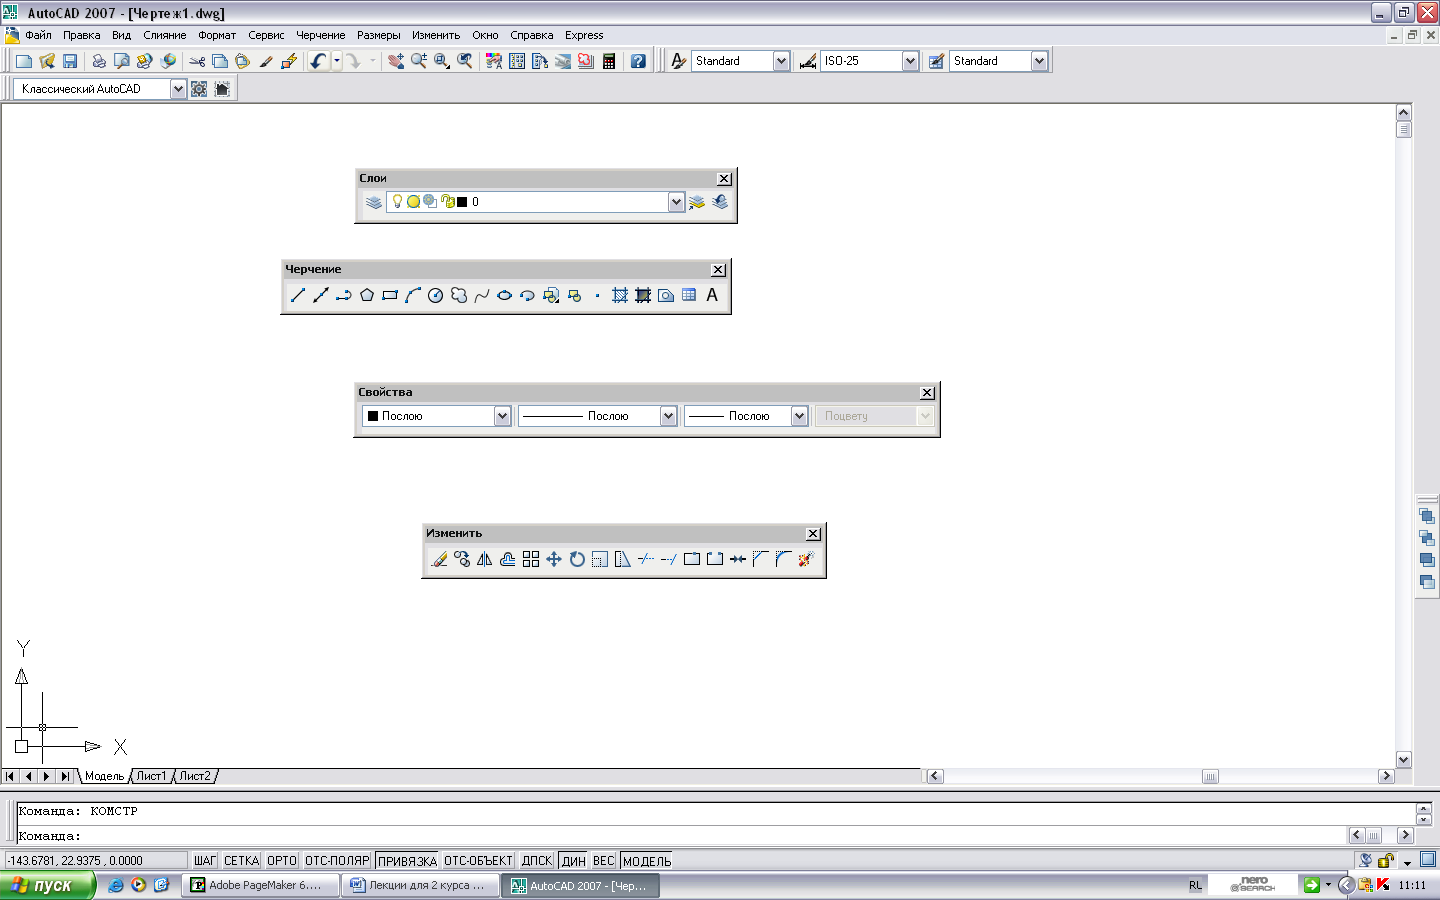Select the Copy objects tool
Viewport: 1440px width, 900px height.
point(462,559)
